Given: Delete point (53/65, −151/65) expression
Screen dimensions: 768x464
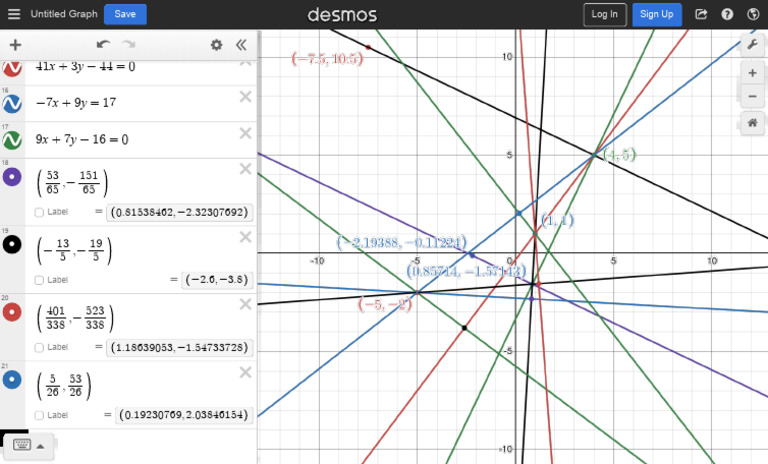Looking at the screenshot, I should tap(245, 169).
